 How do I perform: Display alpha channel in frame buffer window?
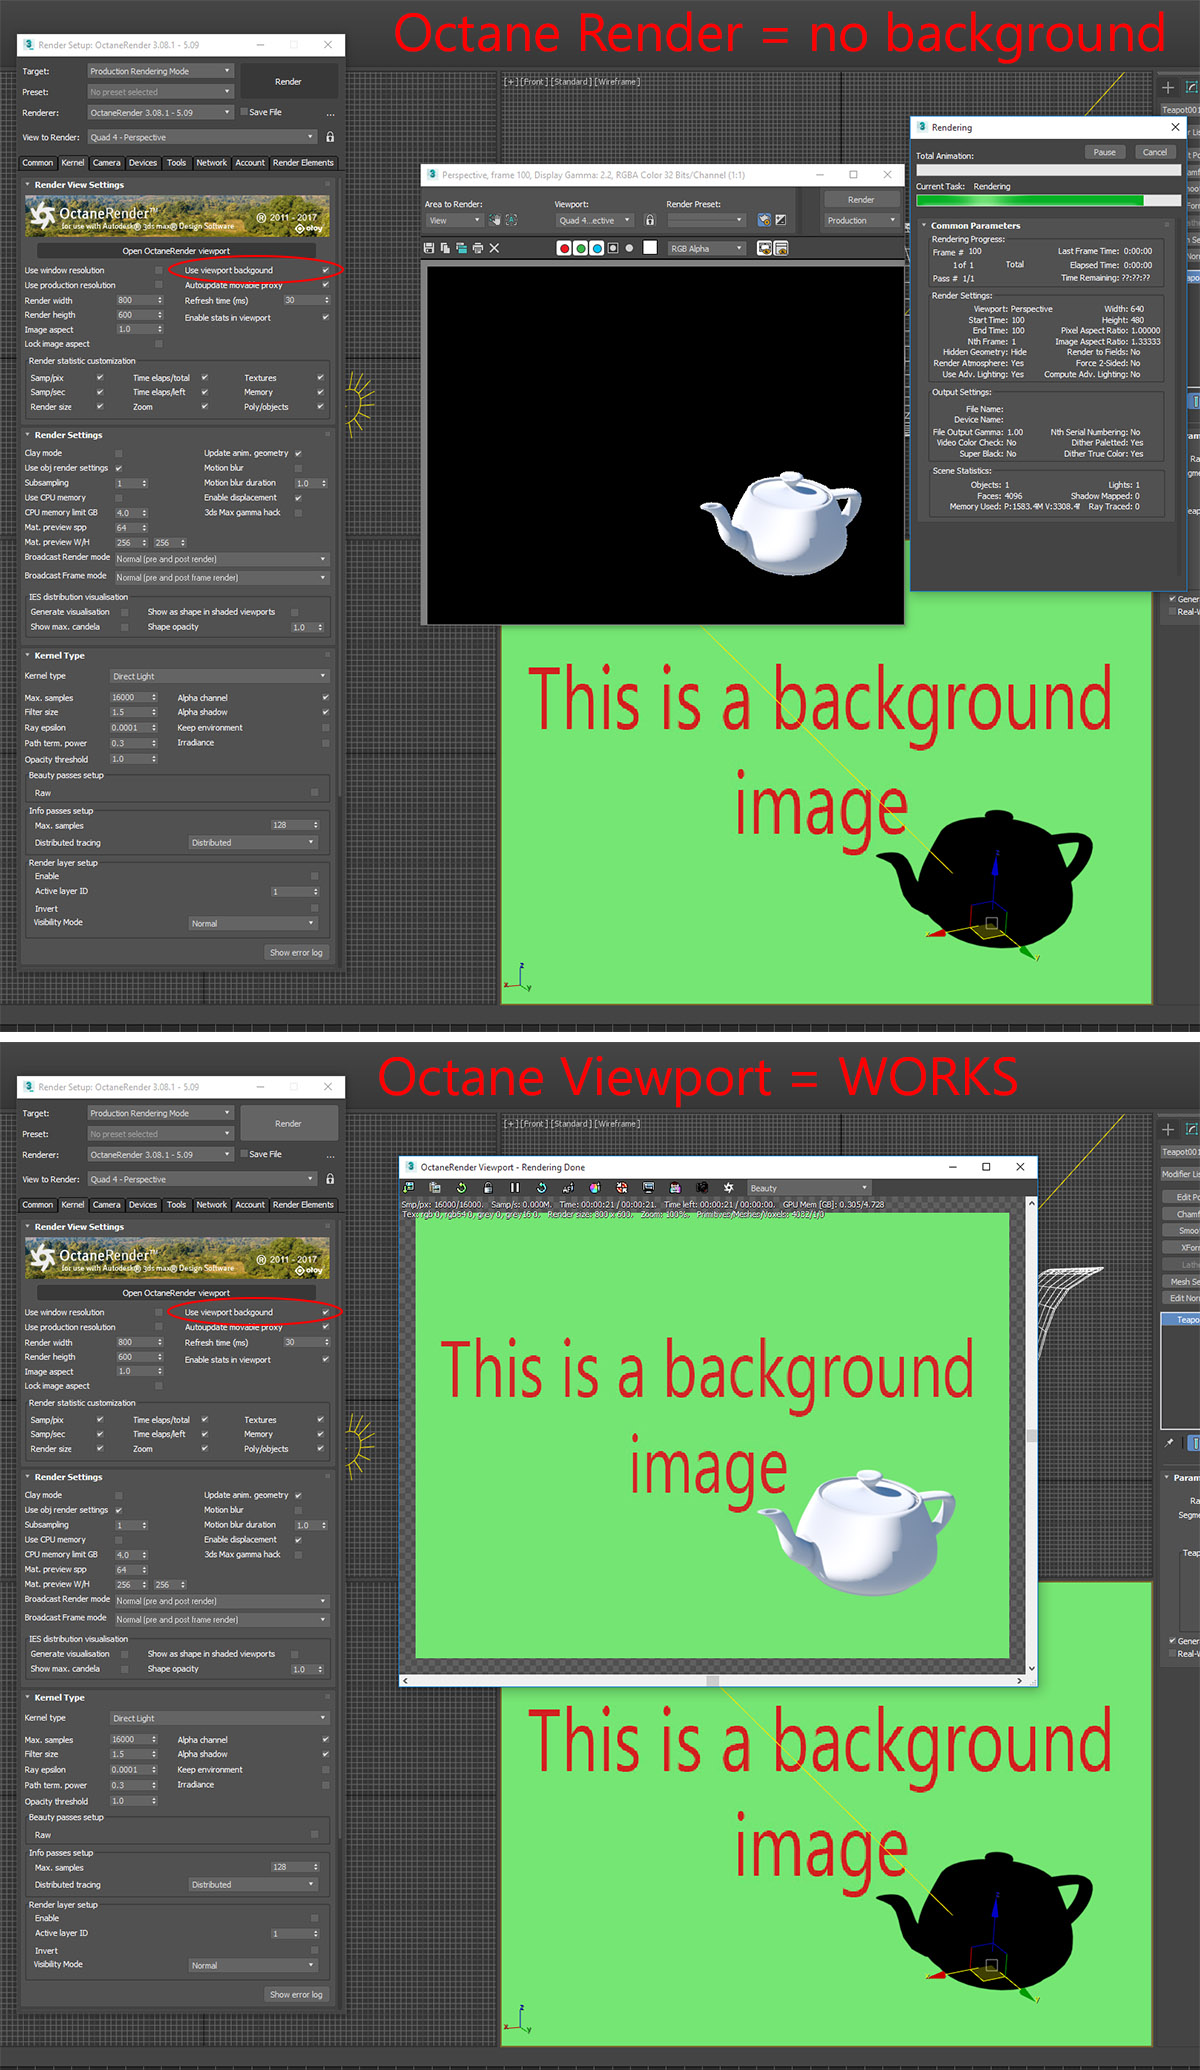pos(613,248)
